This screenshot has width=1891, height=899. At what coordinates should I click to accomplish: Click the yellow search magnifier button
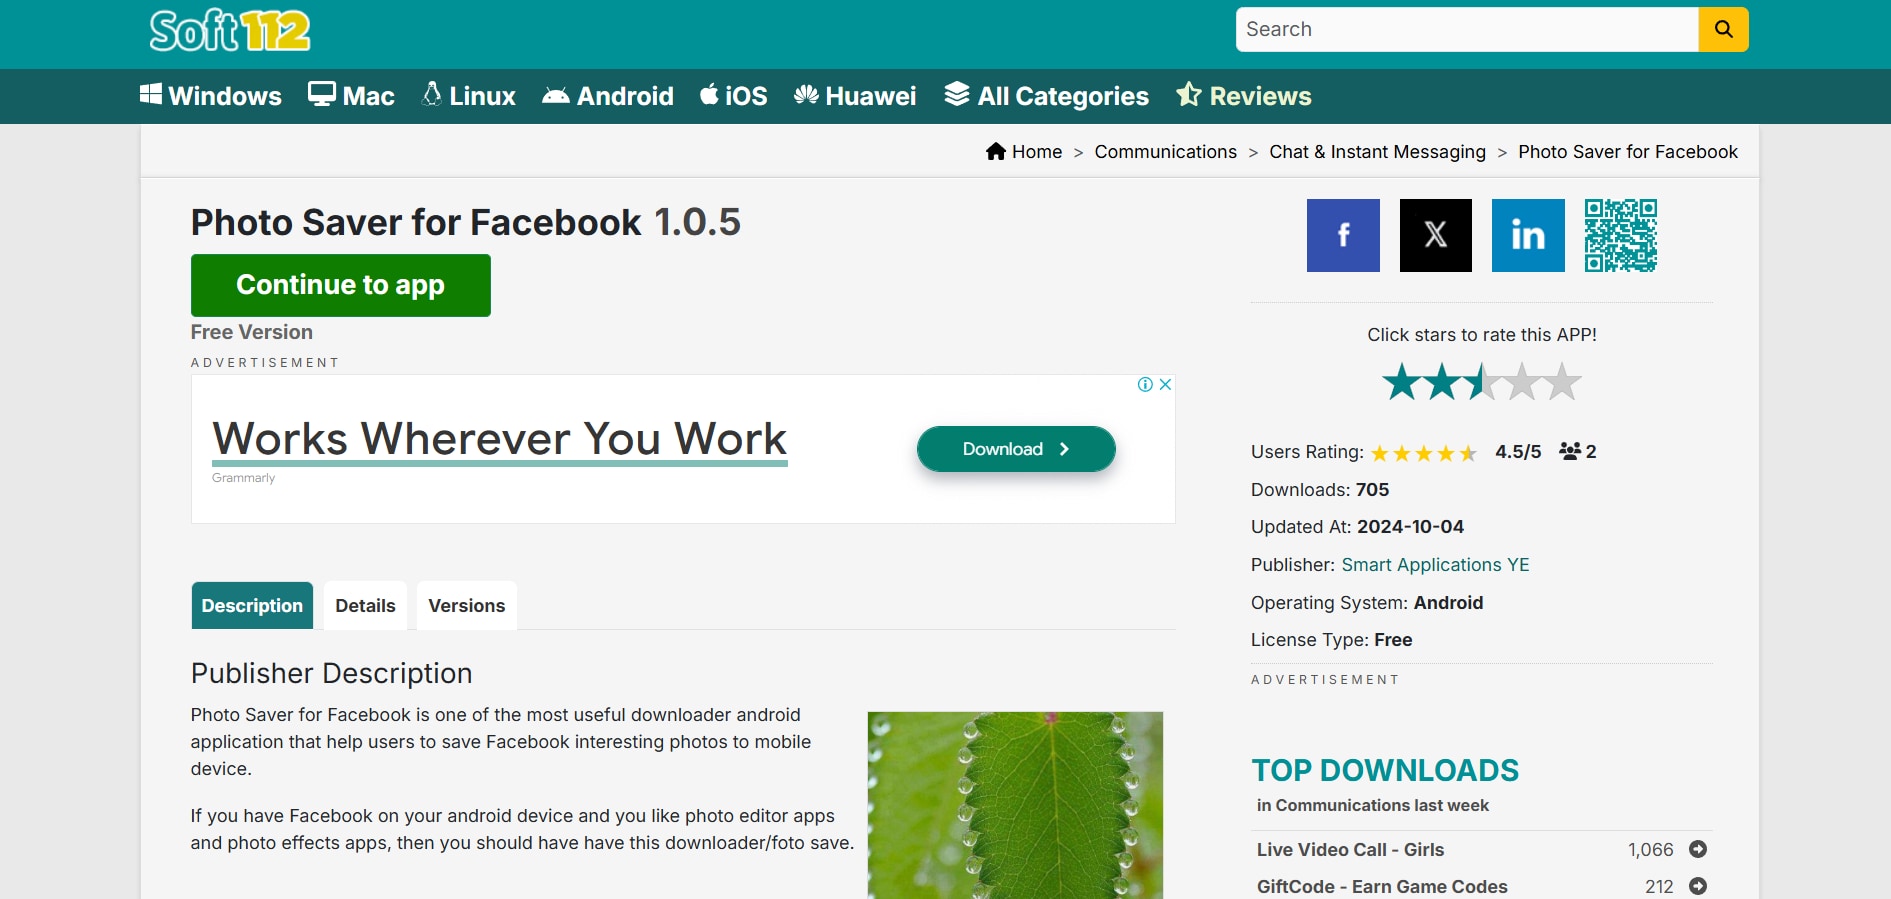[1723, 29]
